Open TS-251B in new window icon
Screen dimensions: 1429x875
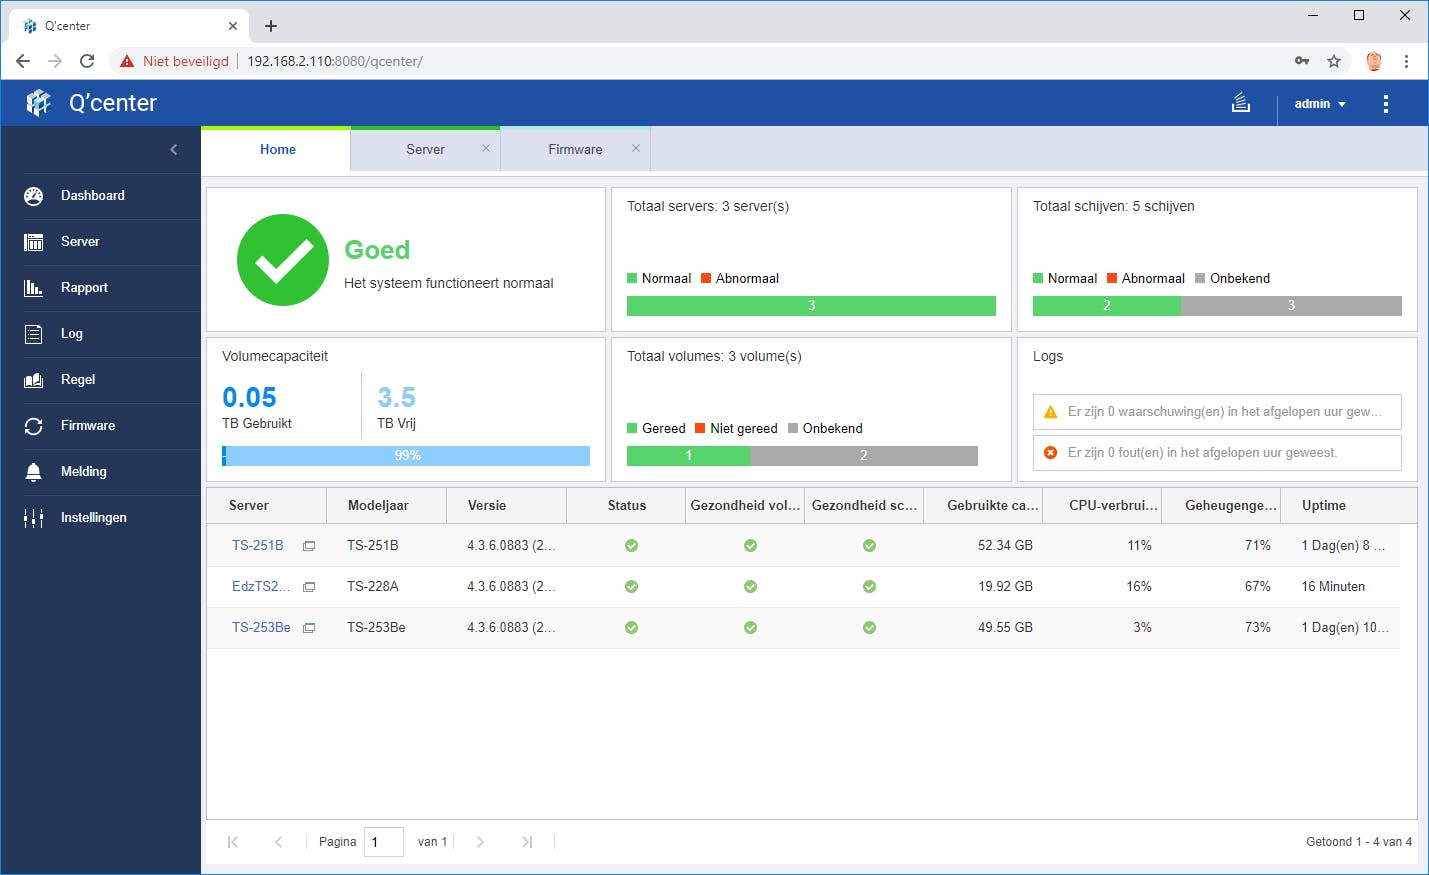click(309, 546)
